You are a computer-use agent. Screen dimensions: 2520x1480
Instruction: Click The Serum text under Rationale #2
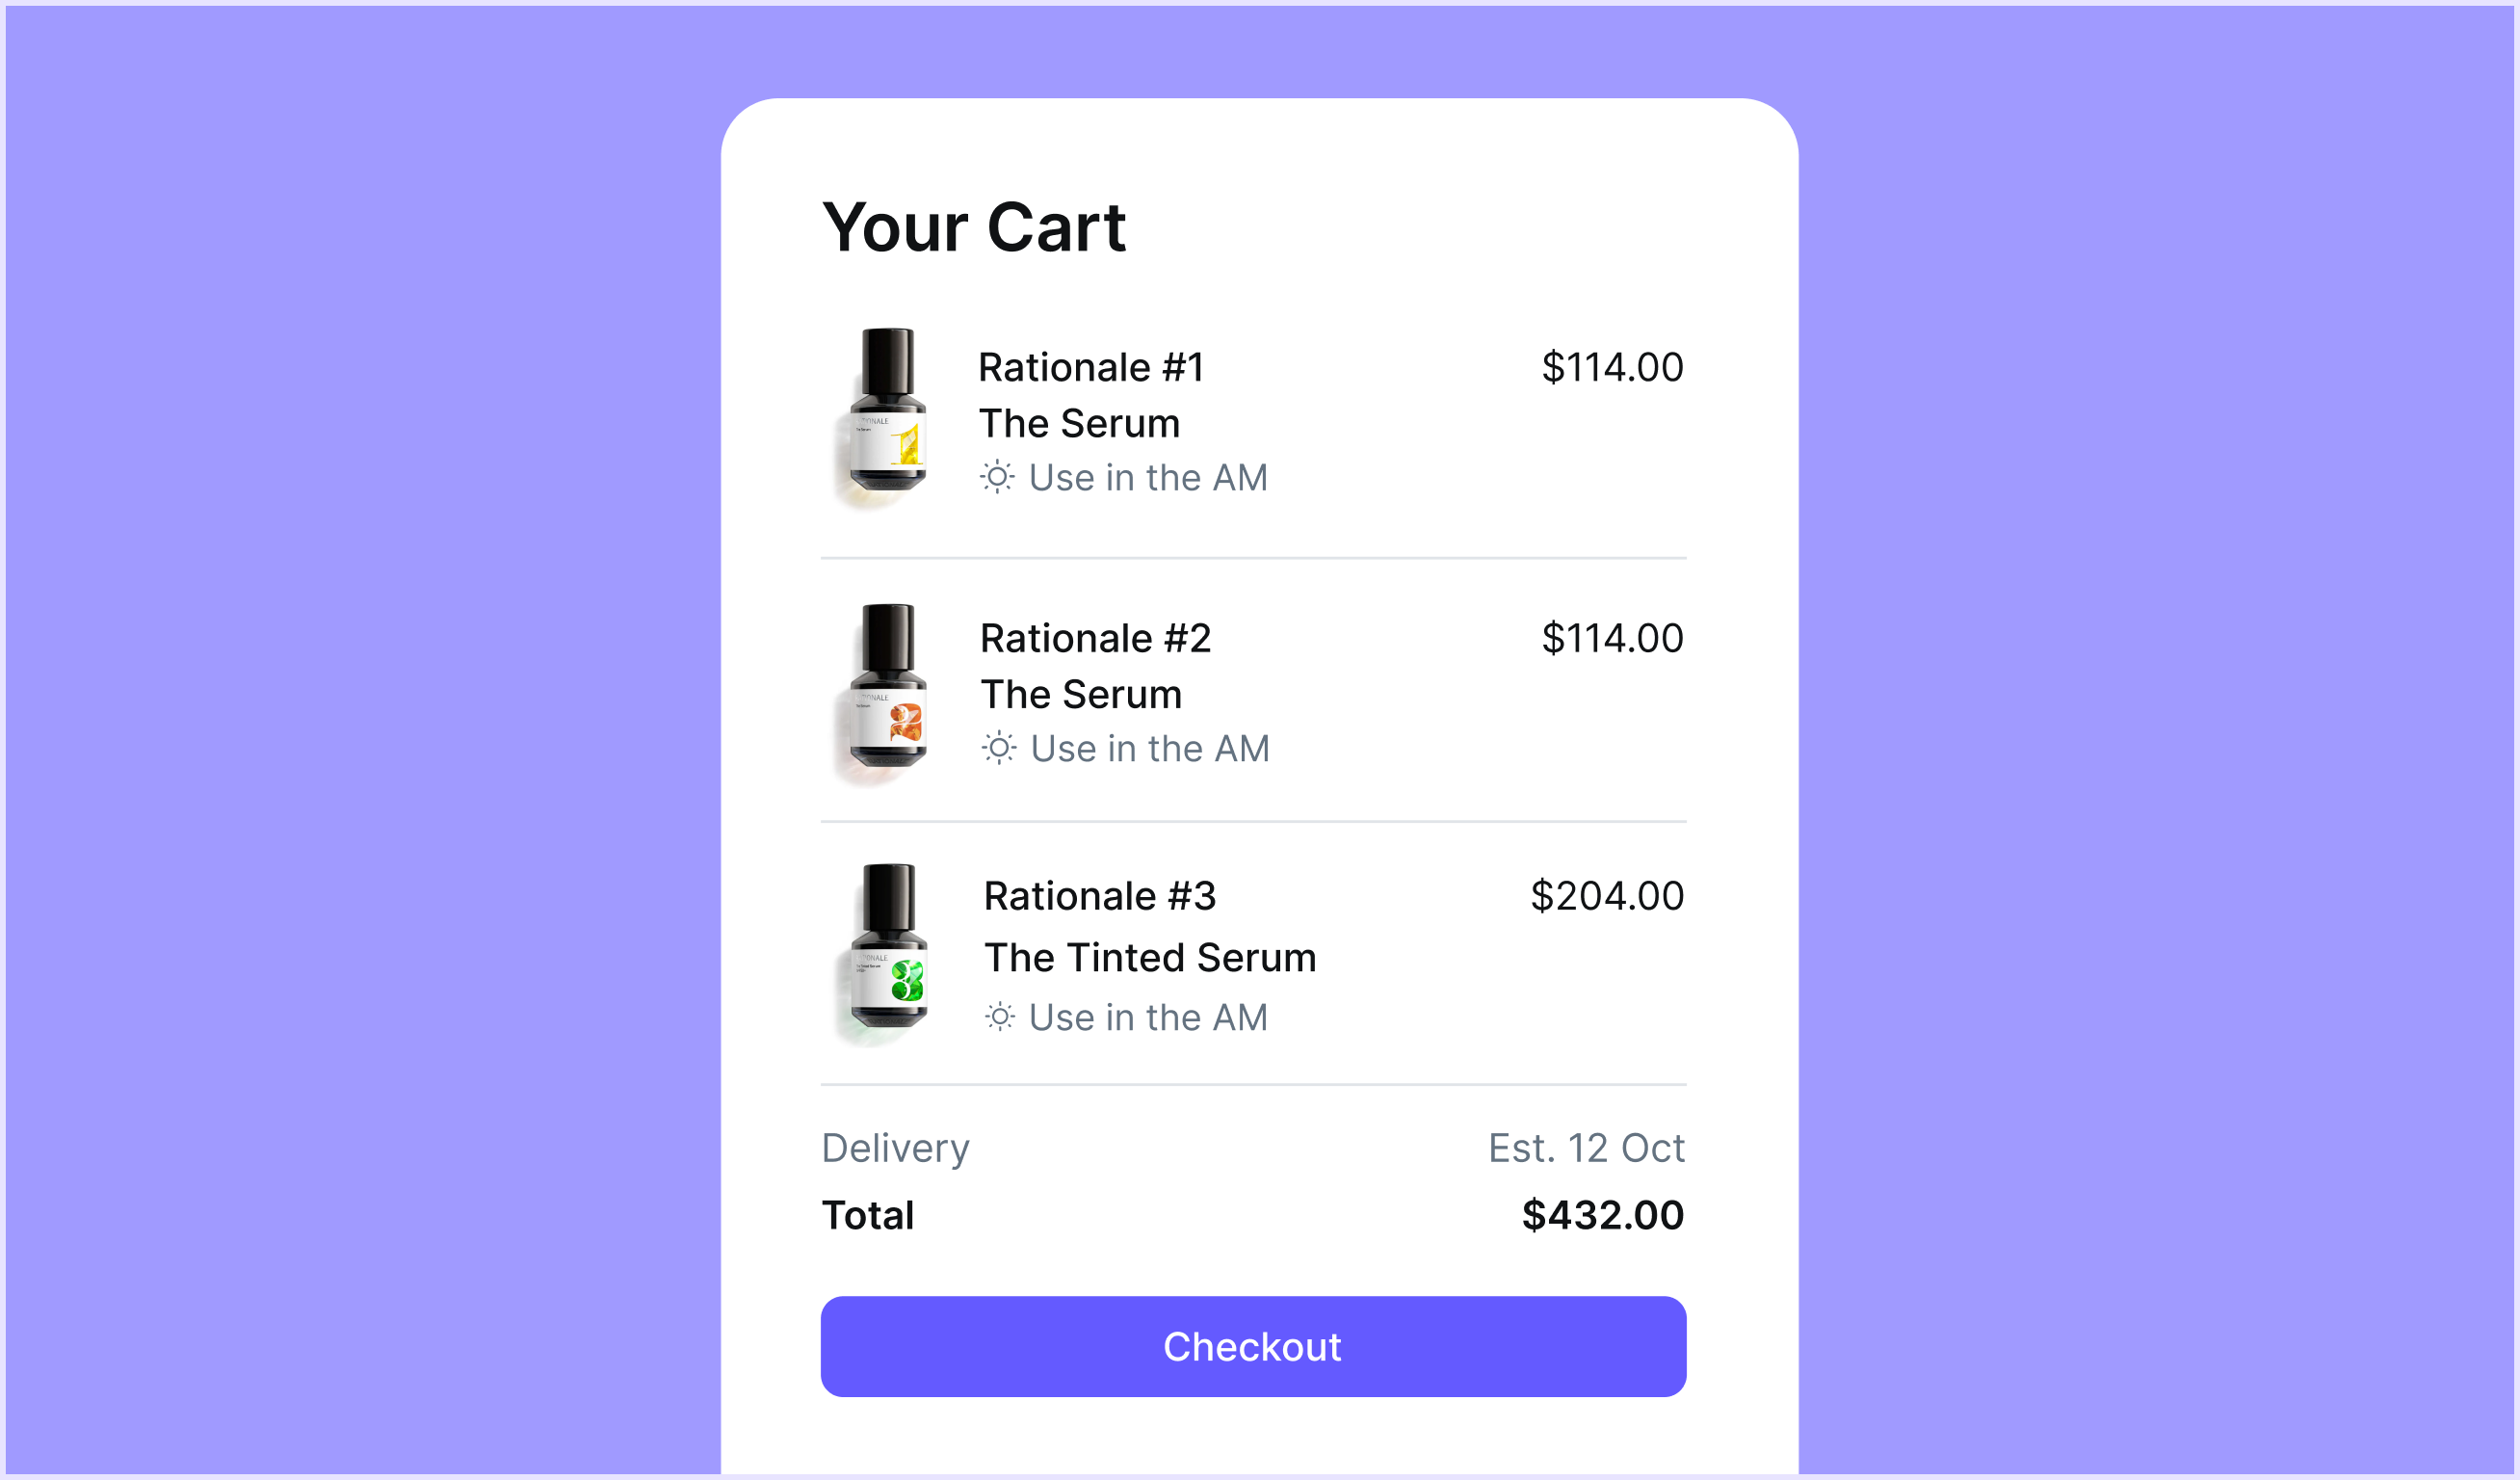tap(1081, 694)
